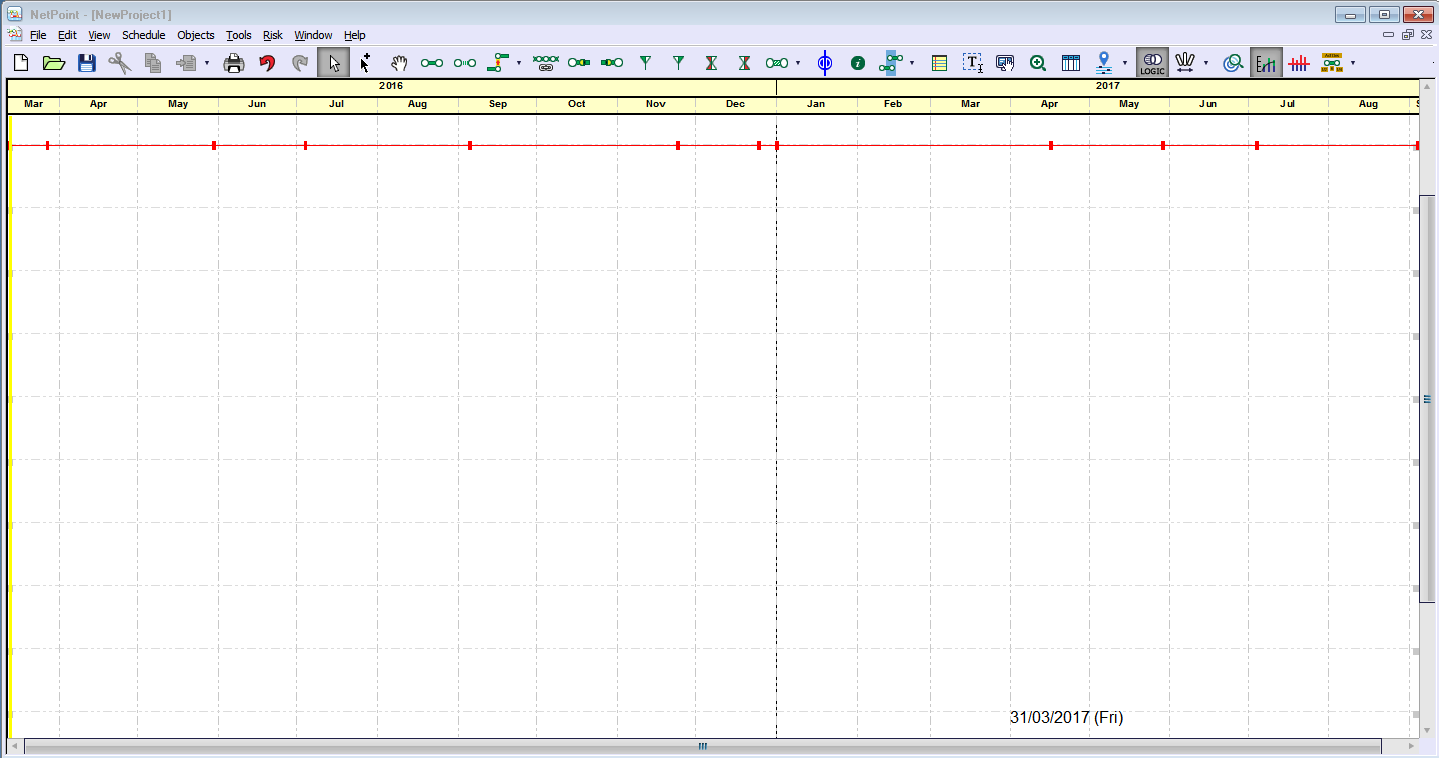The image size is (1439, 758).
Task: Click the blue location pin icon
Action: pyautogui.click(x=1104, y=63)
